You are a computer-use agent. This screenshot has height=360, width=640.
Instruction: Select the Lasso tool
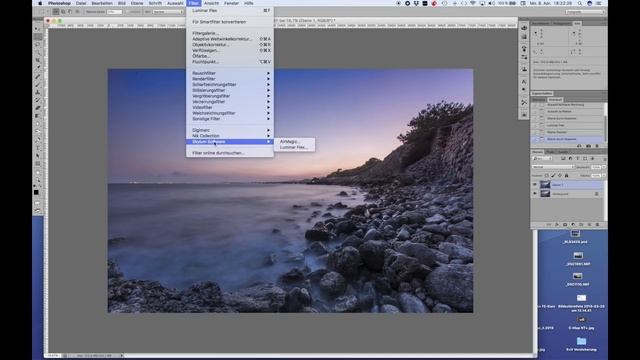pyautogui.click(x=38, y=44)
